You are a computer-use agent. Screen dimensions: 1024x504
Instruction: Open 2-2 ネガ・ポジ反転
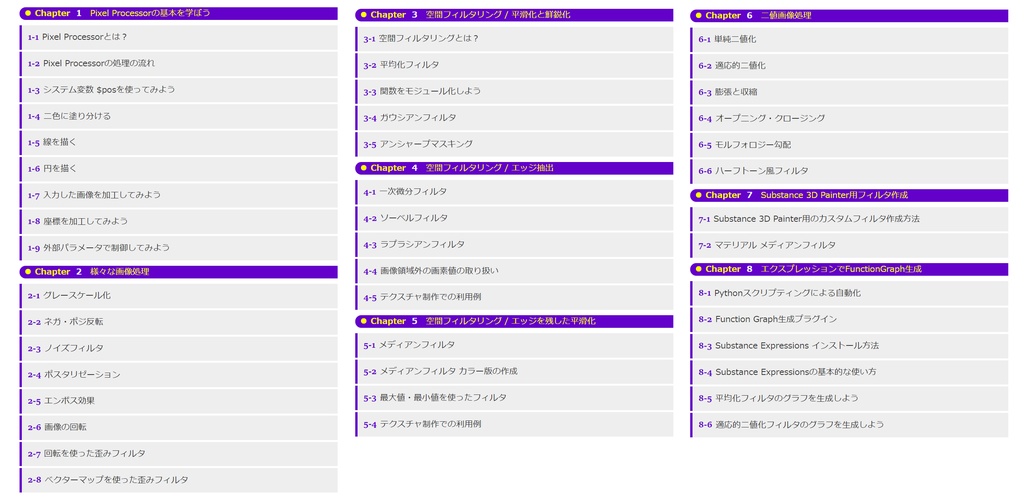pyautogui.click(x=179, y=322)
